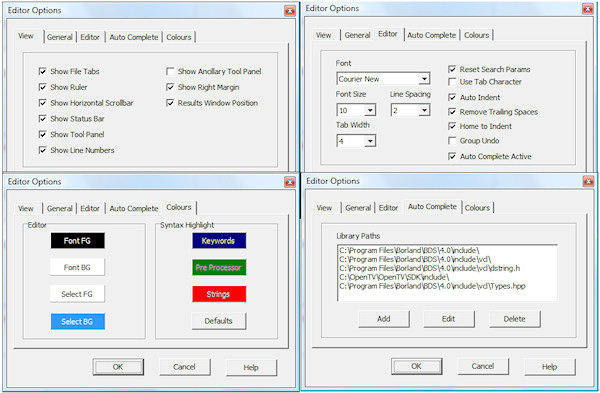Click Cancel in the Auto Complete window
The width and height of the screenshot is (600, 393).
point(483,366)
